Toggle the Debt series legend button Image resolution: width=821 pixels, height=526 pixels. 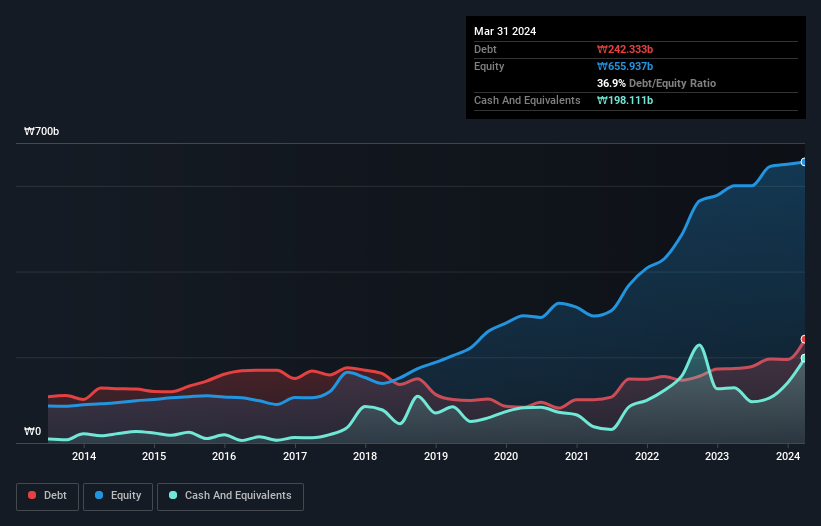click(x=48, y=496)
